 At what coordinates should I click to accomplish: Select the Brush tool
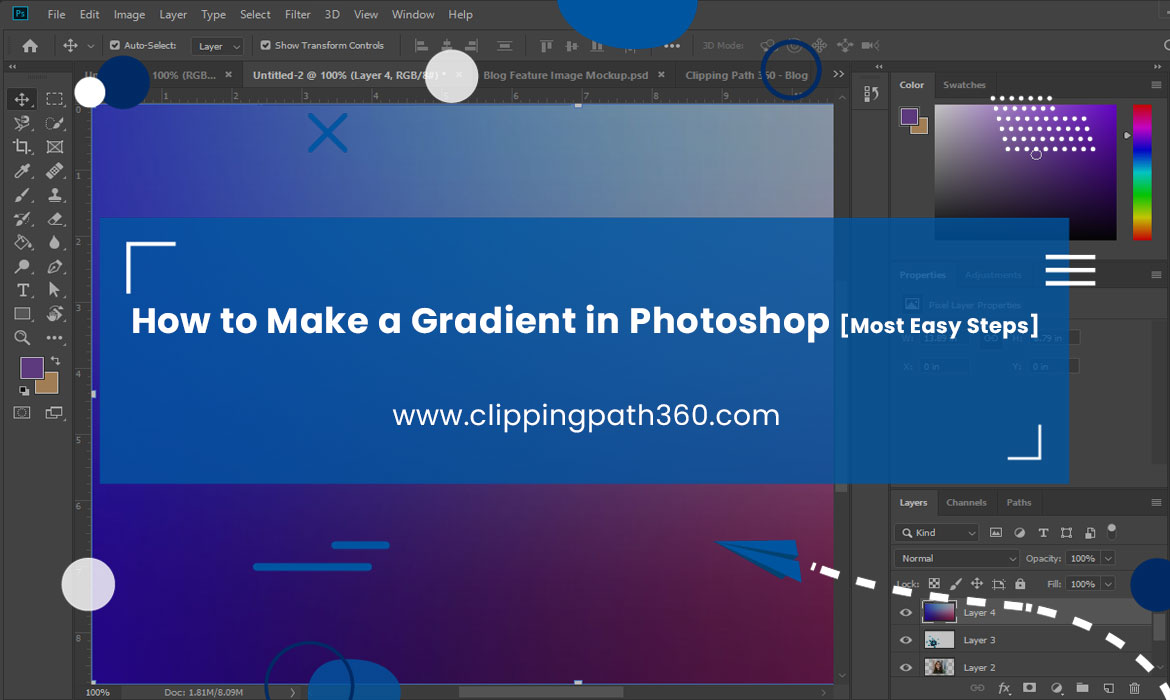tap(22, 195)
